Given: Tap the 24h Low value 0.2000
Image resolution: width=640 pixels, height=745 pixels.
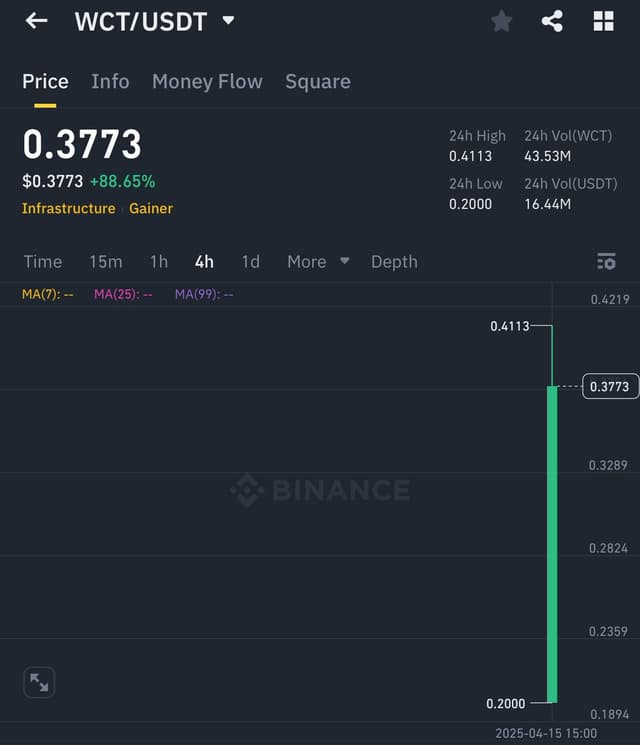Looking at the screenshot, I should tap(470, 204).
